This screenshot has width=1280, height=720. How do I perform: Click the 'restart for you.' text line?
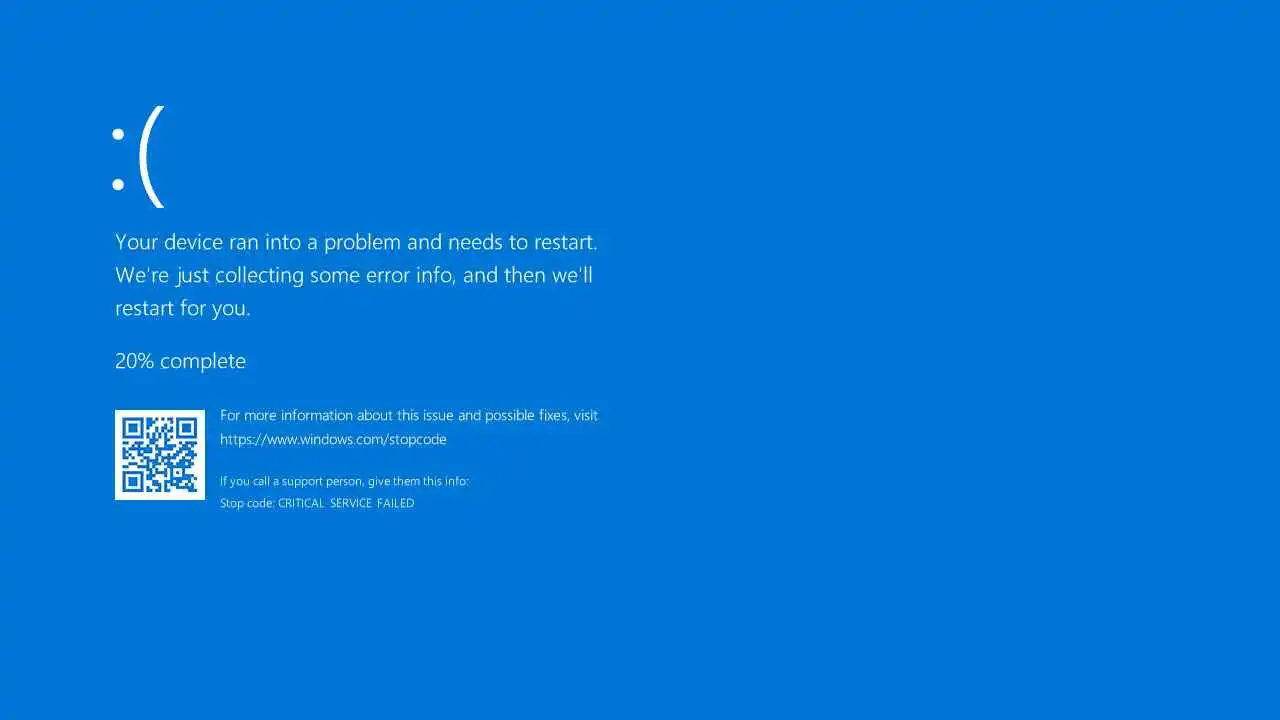pos(183,308)
